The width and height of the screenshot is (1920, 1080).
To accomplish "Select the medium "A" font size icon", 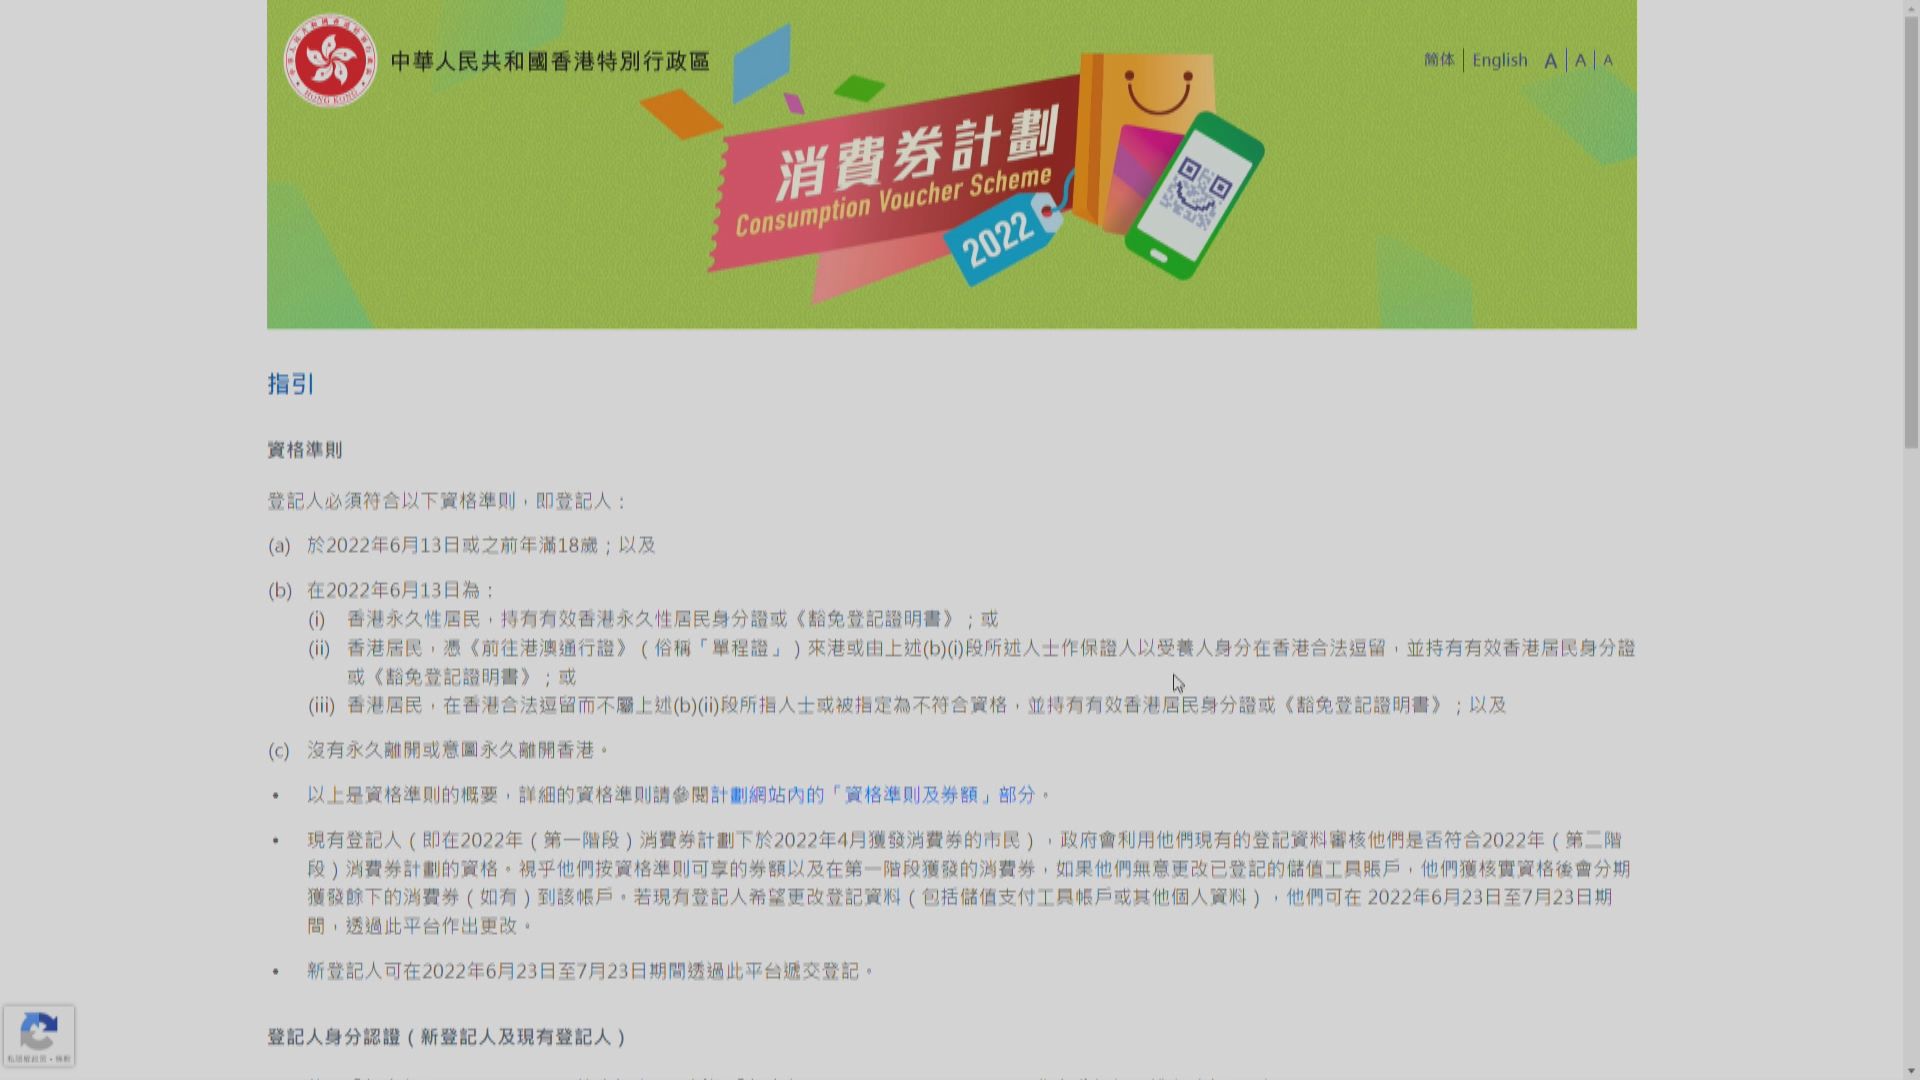I will coord(1578,60).
